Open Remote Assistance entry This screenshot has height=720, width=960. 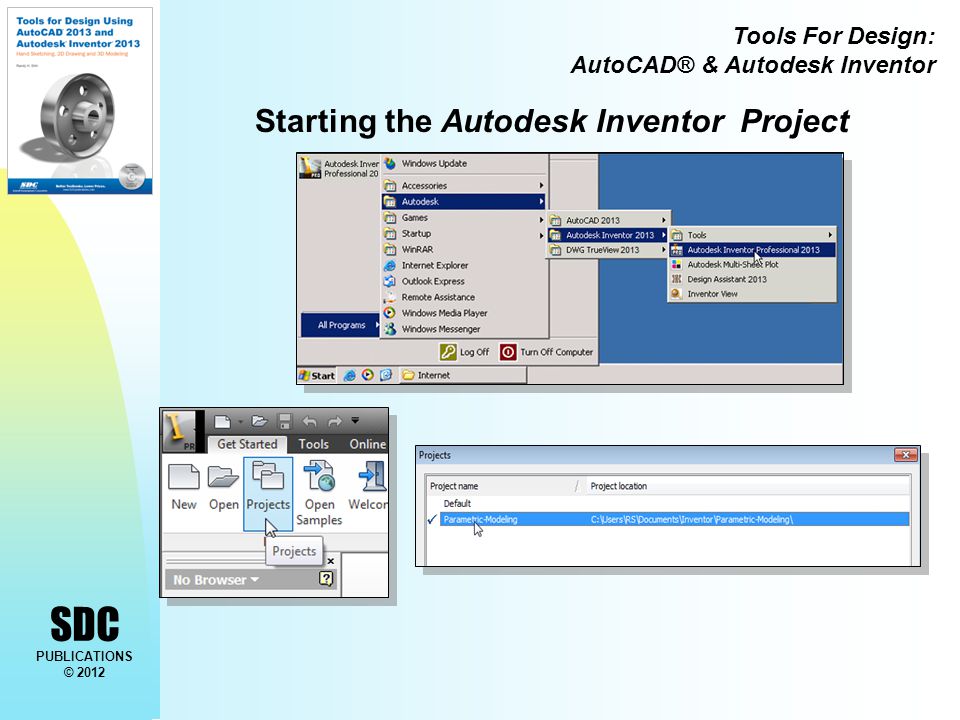coord(464,297)
